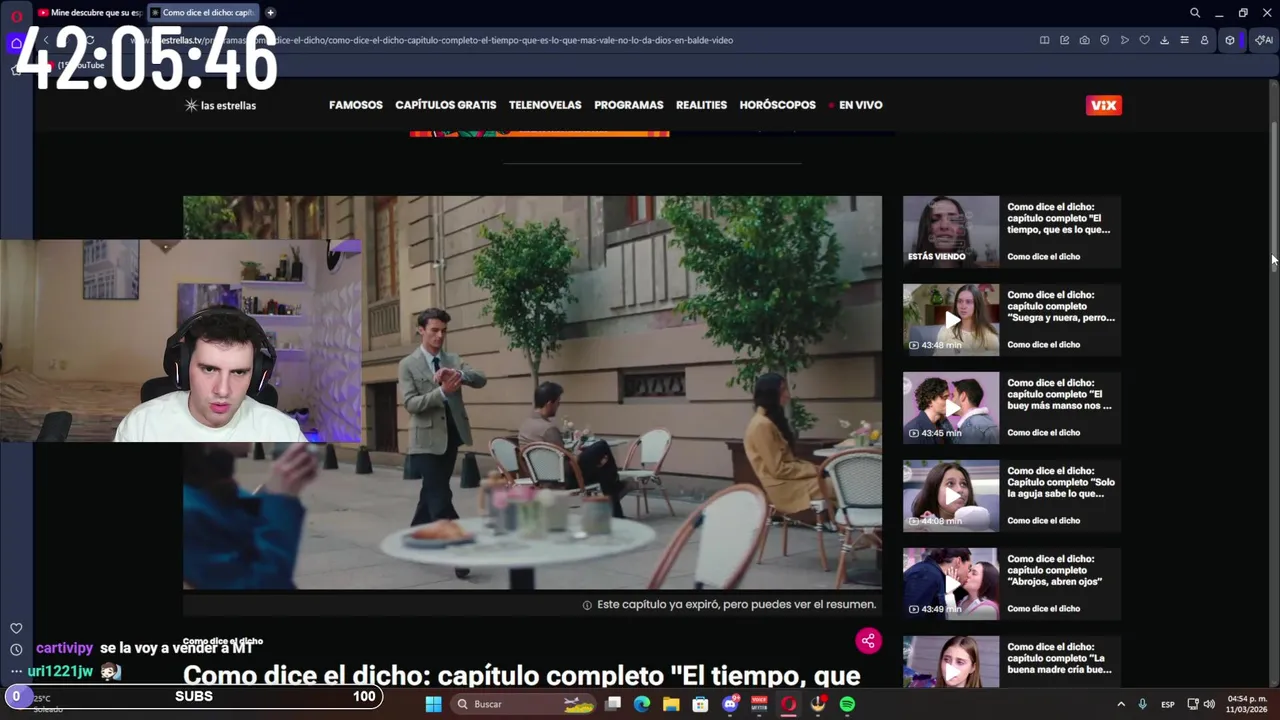Open 'La buena madre cría bue...' title link
Image resolution: width=1280 pixels, height=720 pixels.
click(1060, 658)
